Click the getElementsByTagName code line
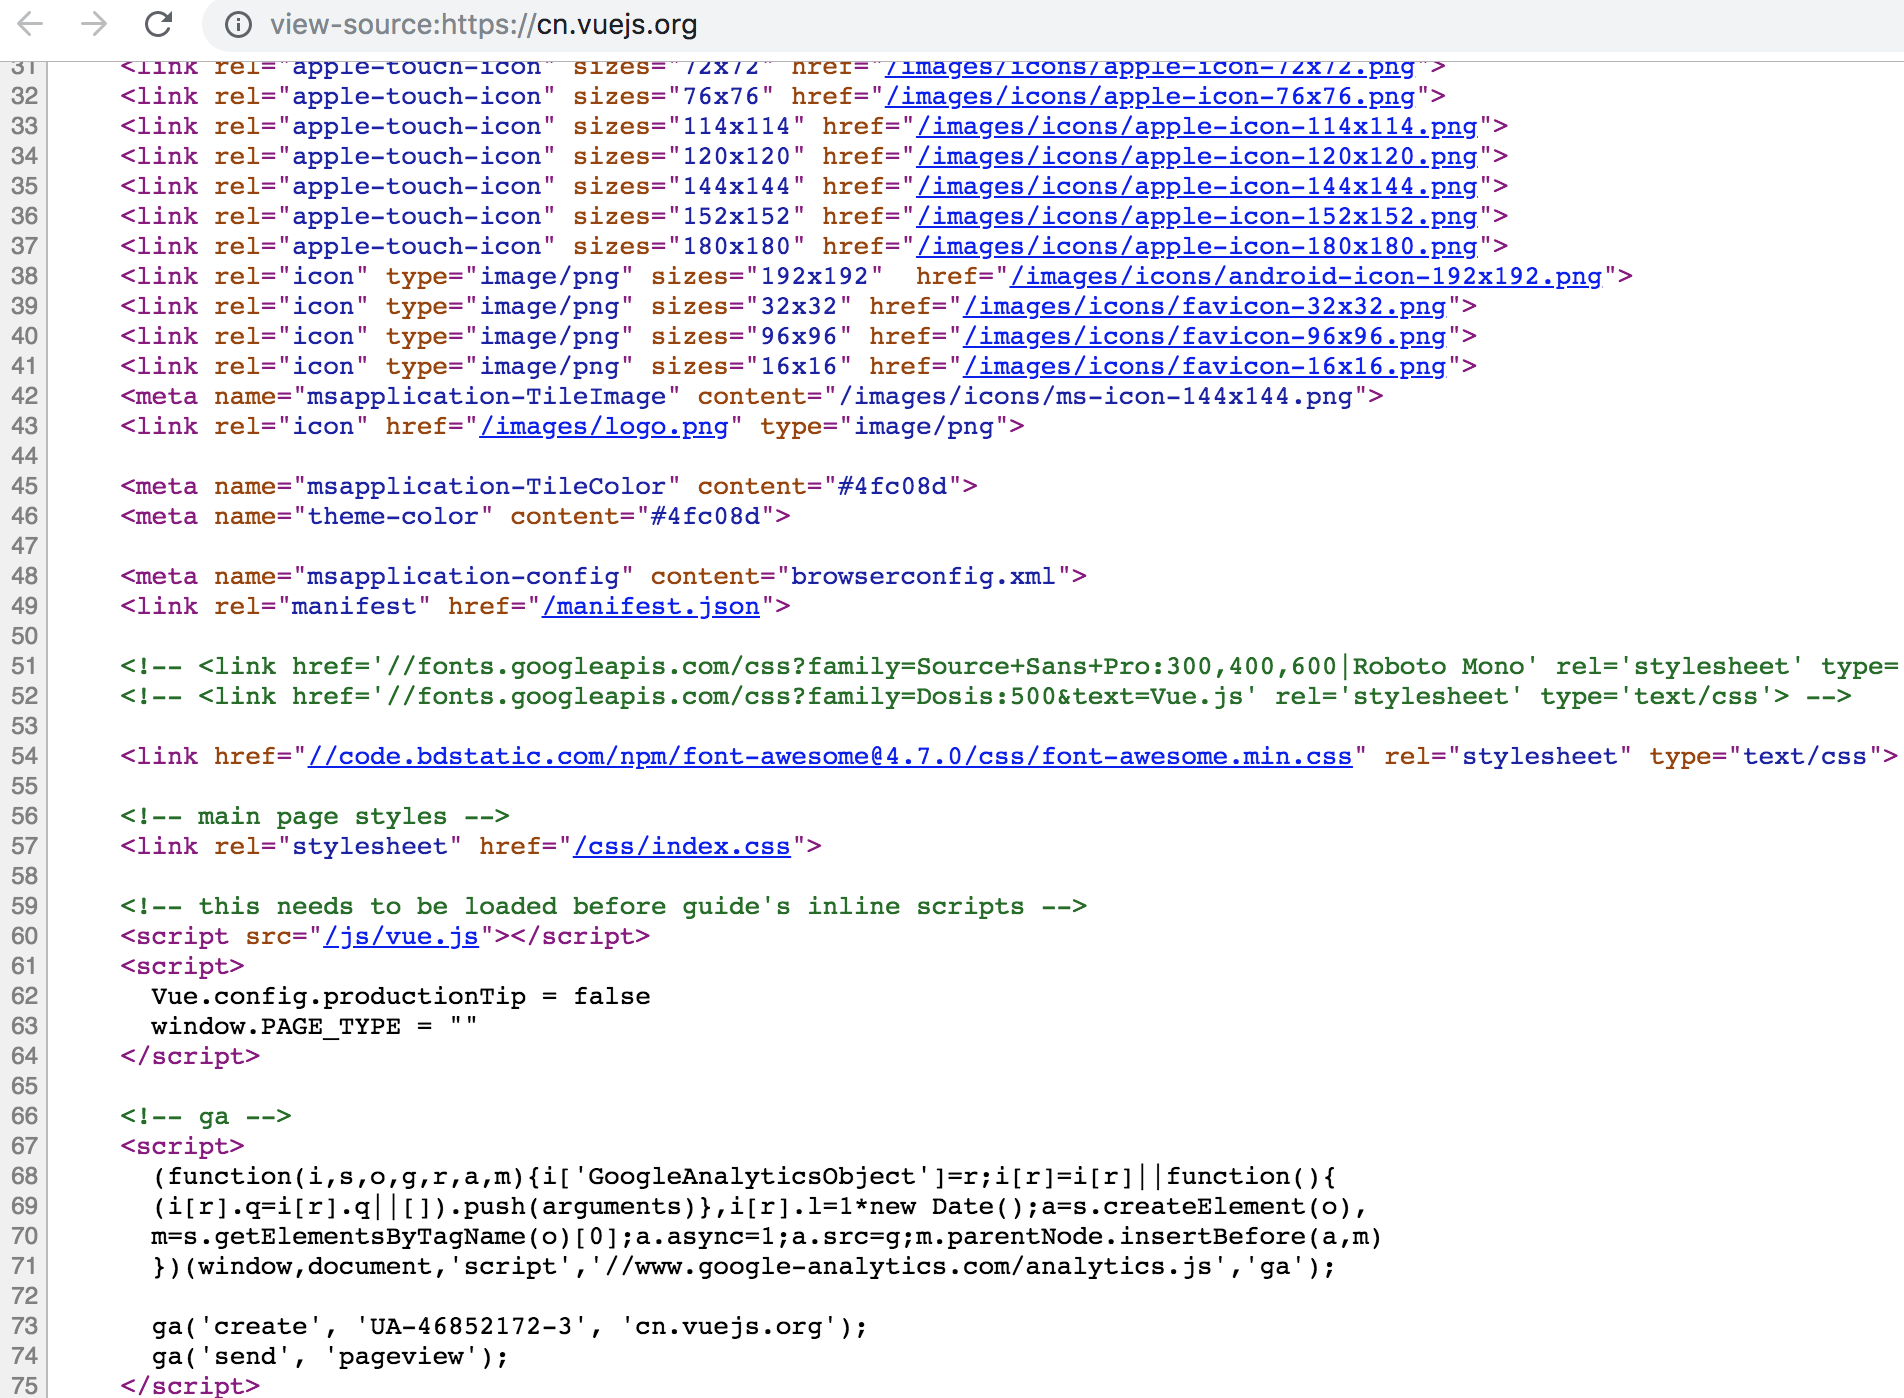Image resolution: width=1904 pixels, height=1398 pixels. click(767, 1237)
